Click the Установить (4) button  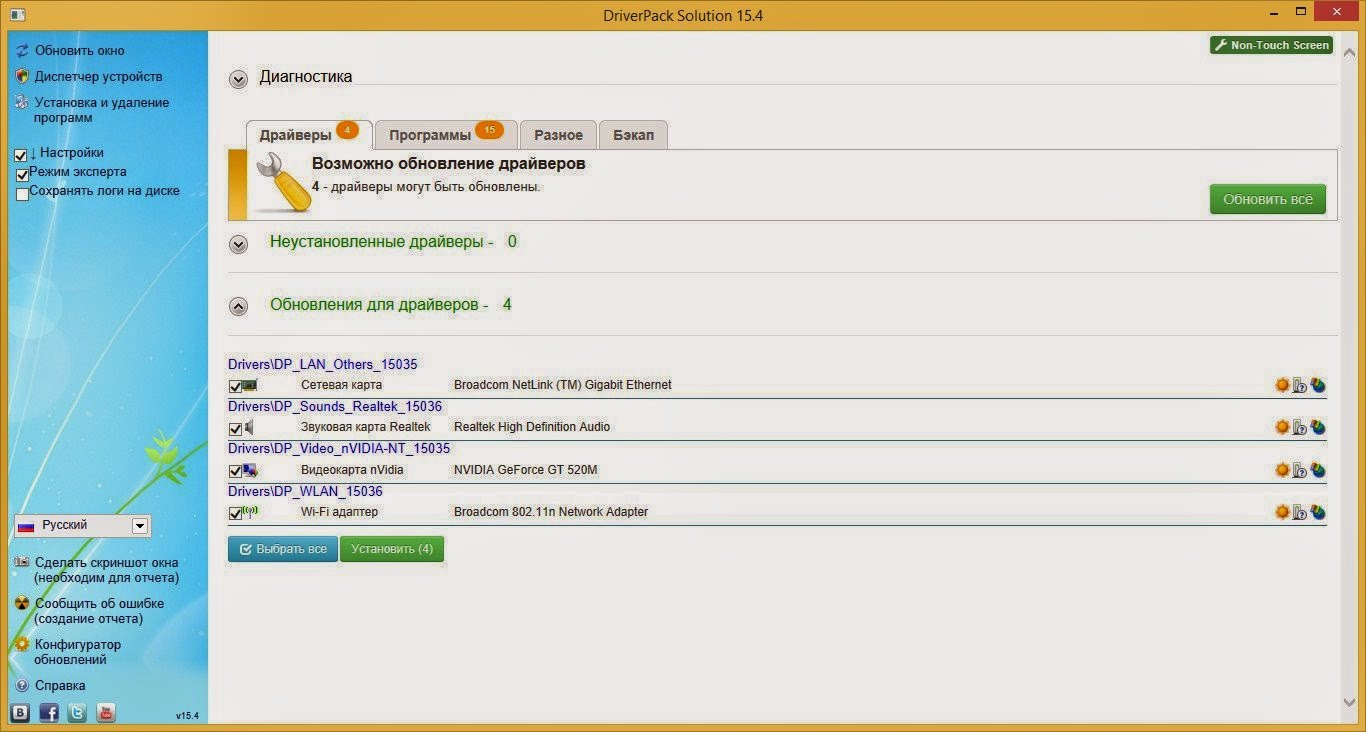[392, 549]
